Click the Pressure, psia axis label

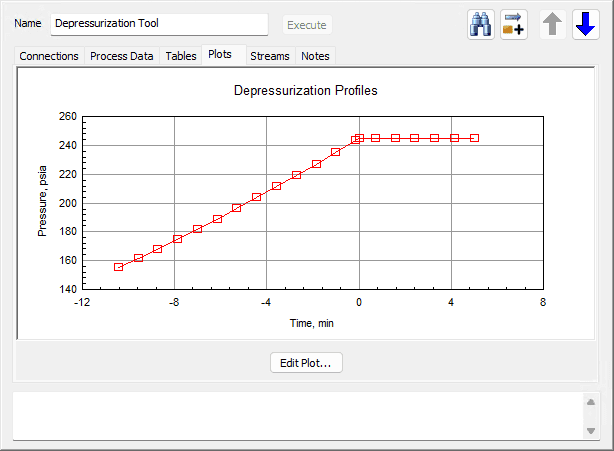[x=42, y=201]
